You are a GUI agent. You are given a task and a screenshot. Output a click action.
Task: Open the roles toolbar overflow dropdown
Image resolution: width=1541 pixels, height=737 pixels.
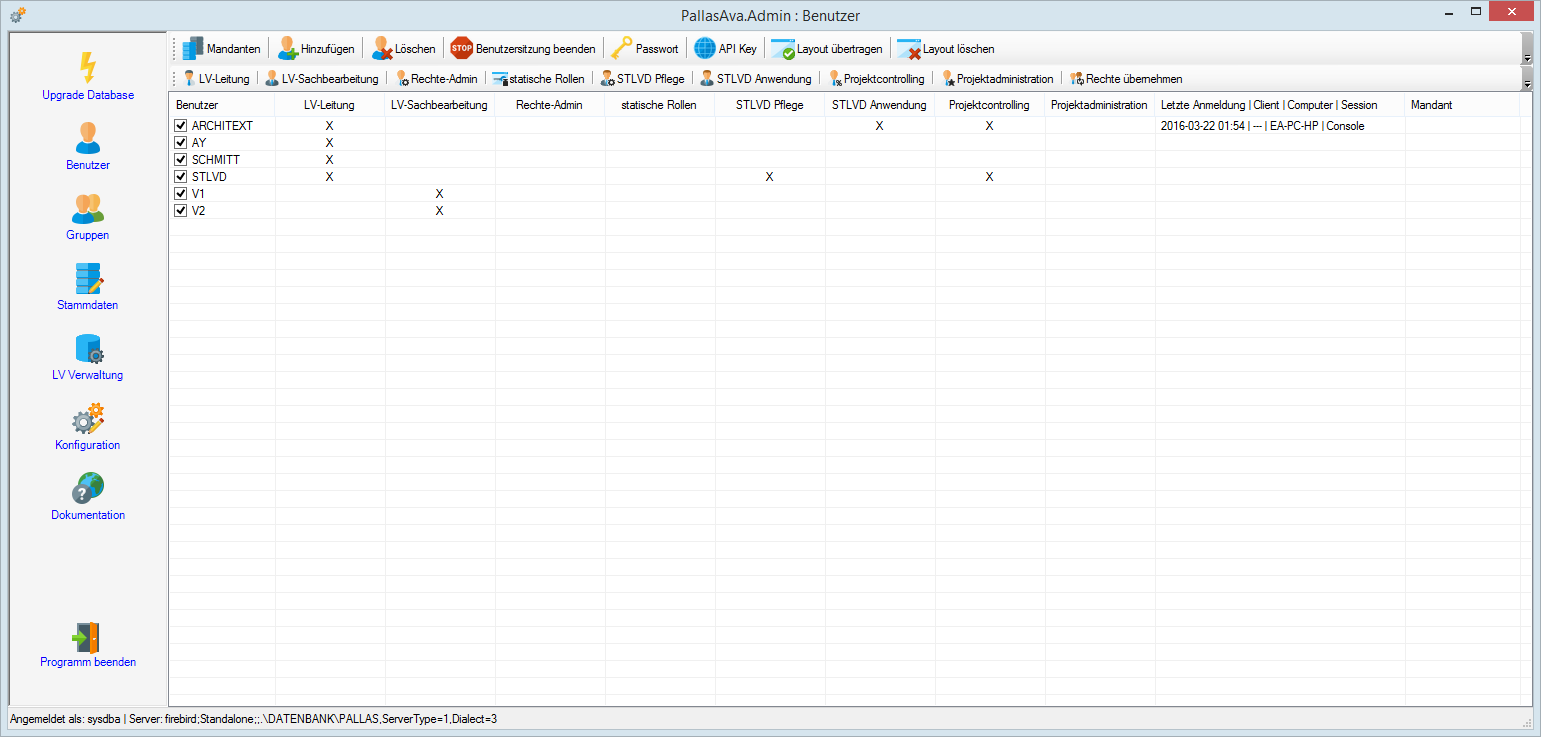pos(1527,78)
